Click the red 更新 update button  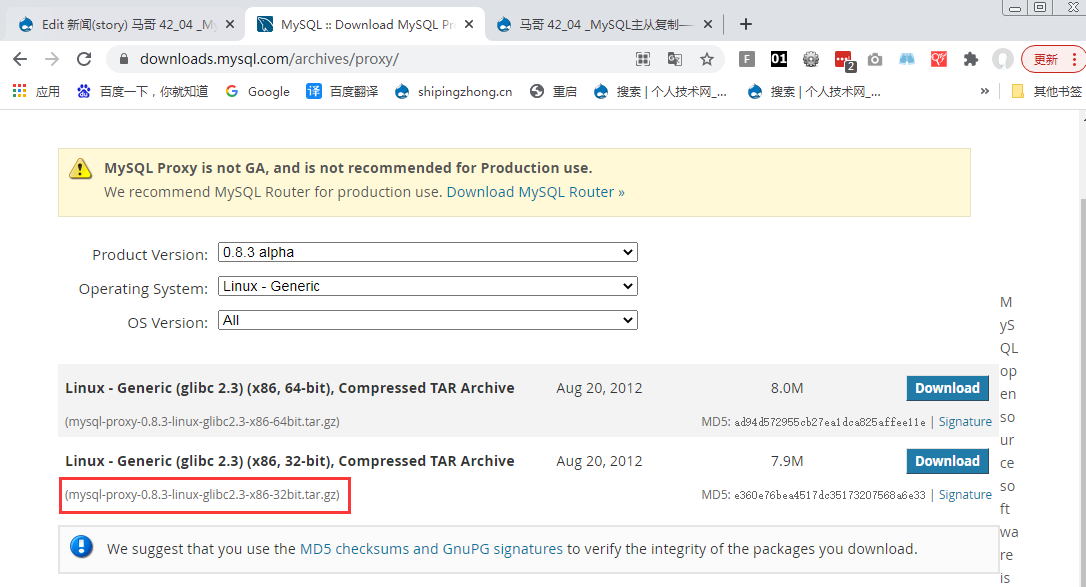[x=1046, y=60]
